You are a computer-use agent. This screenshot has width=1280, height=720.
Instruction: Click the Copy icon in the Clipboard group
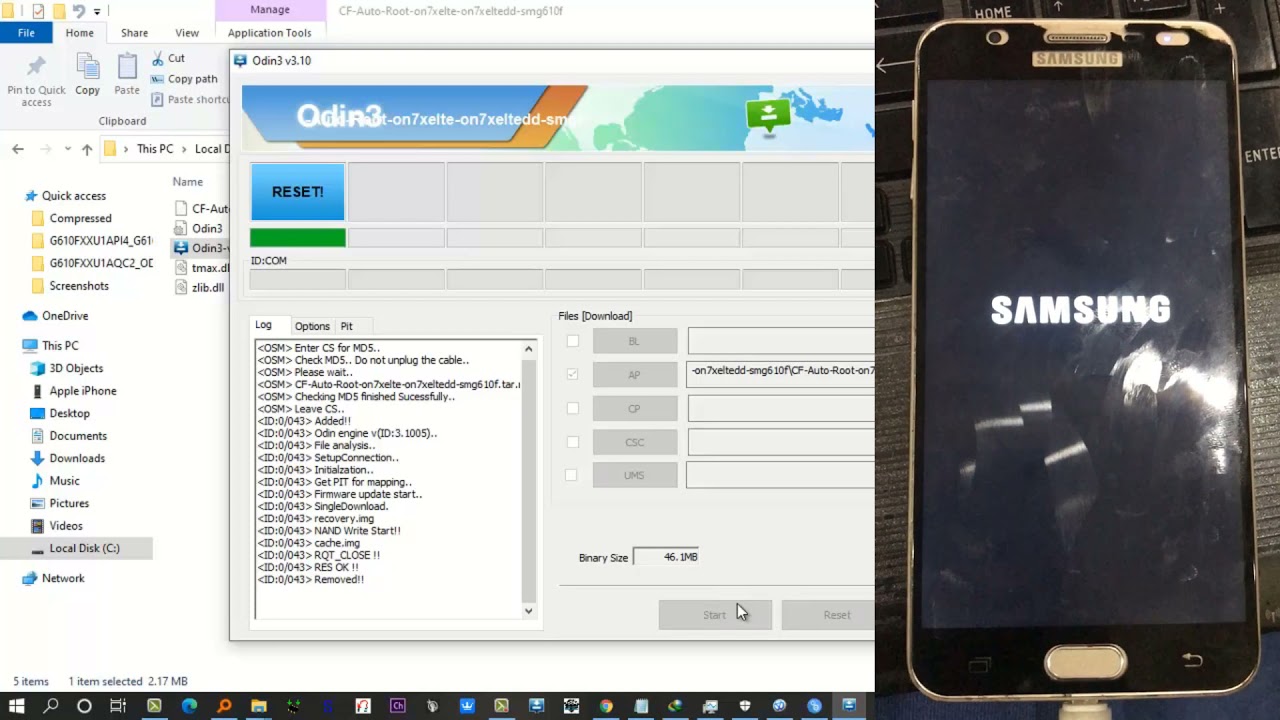[88, 68]
